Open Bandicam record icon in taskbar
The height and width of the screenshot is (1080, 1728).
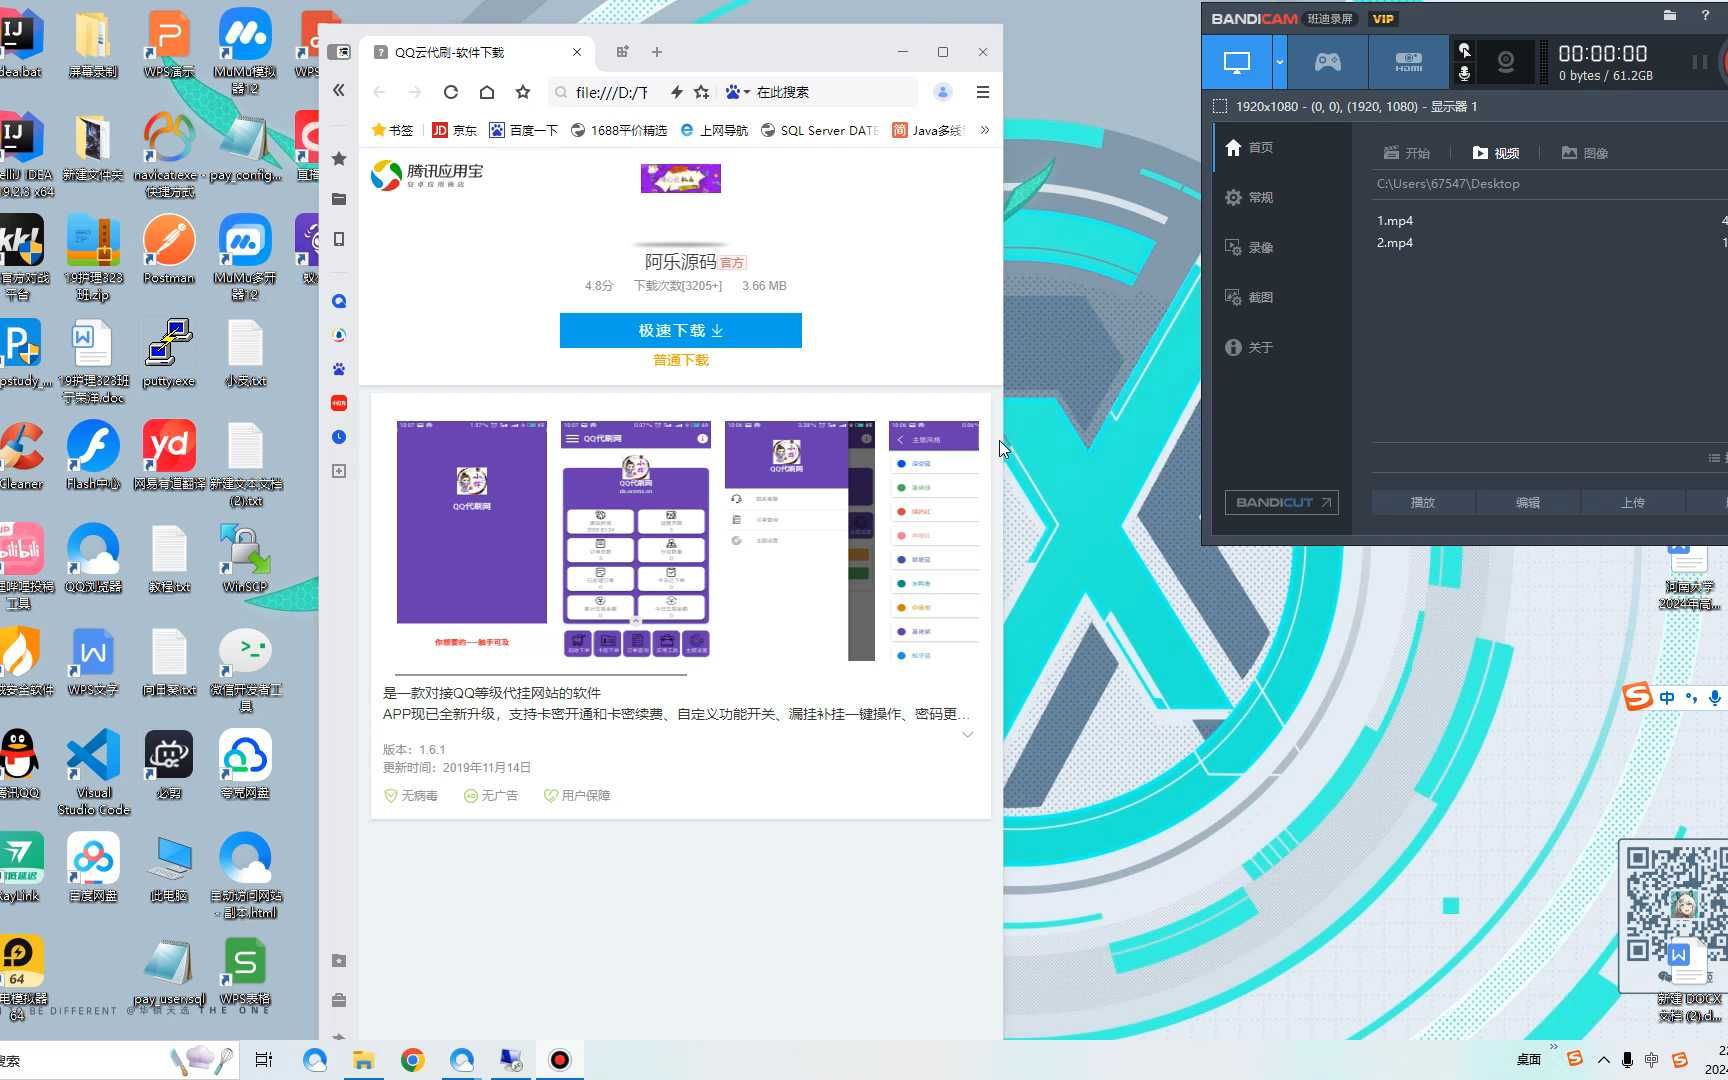click(560, 1060)
